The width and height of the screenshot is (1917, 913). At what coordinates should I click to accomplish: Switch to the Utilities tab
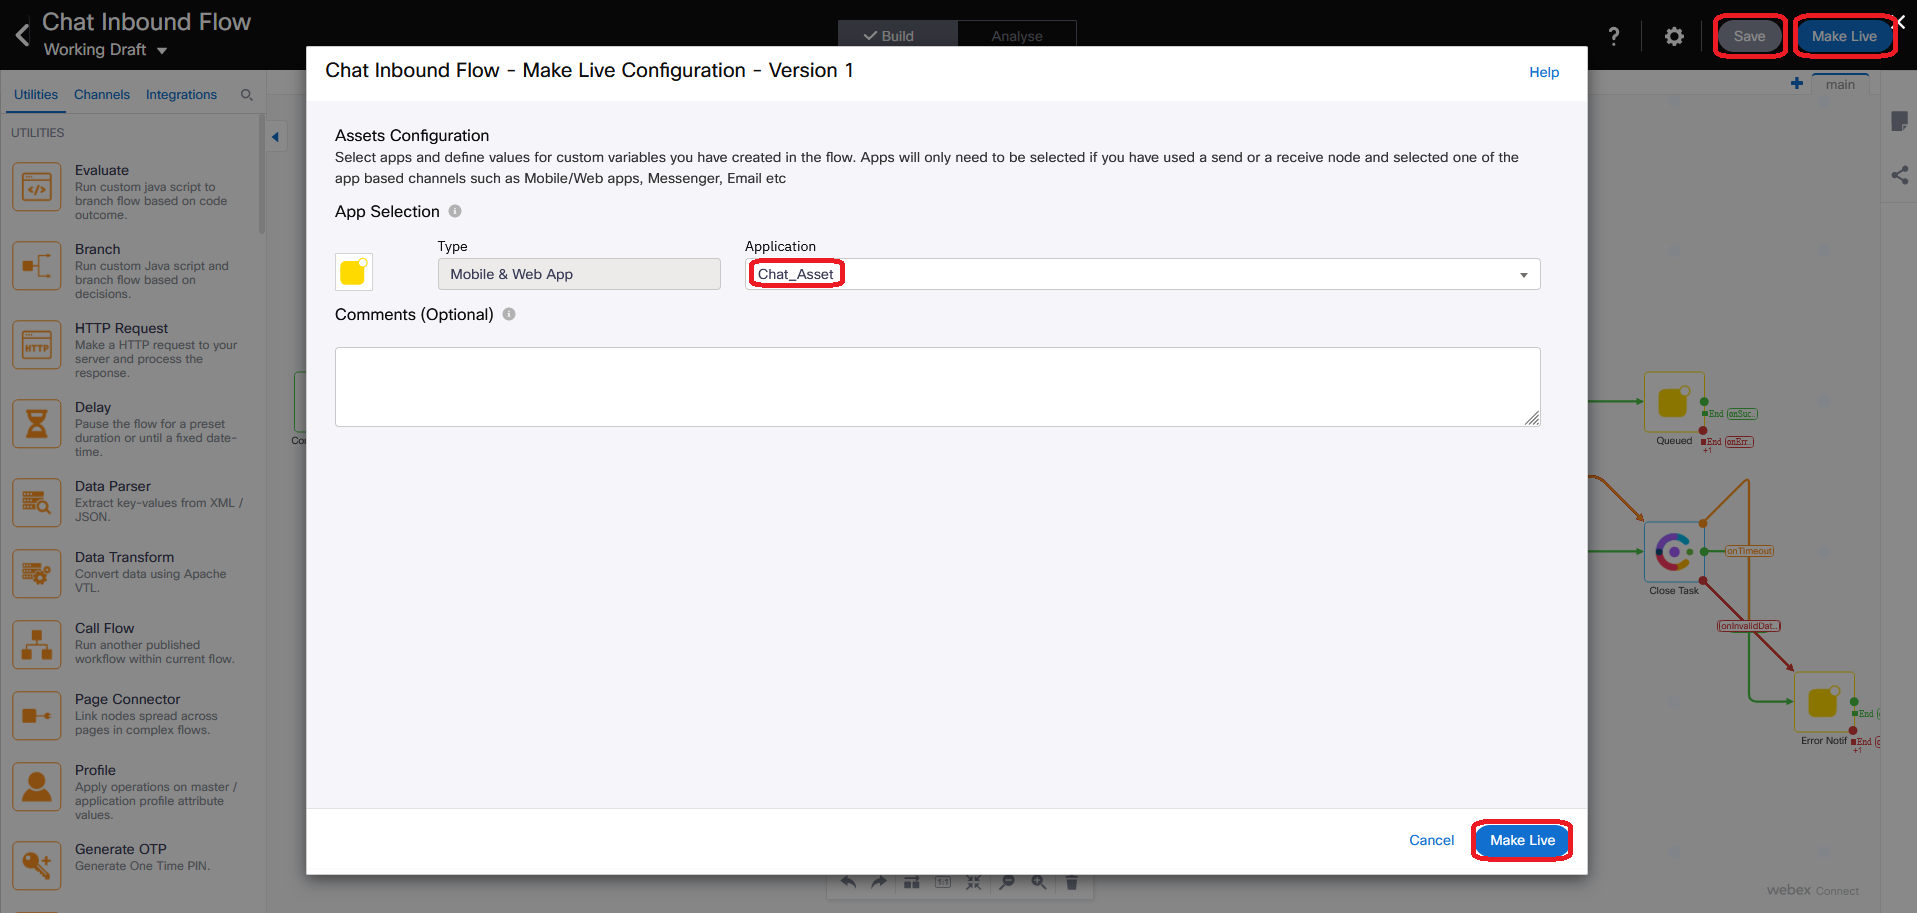[36, 95]
